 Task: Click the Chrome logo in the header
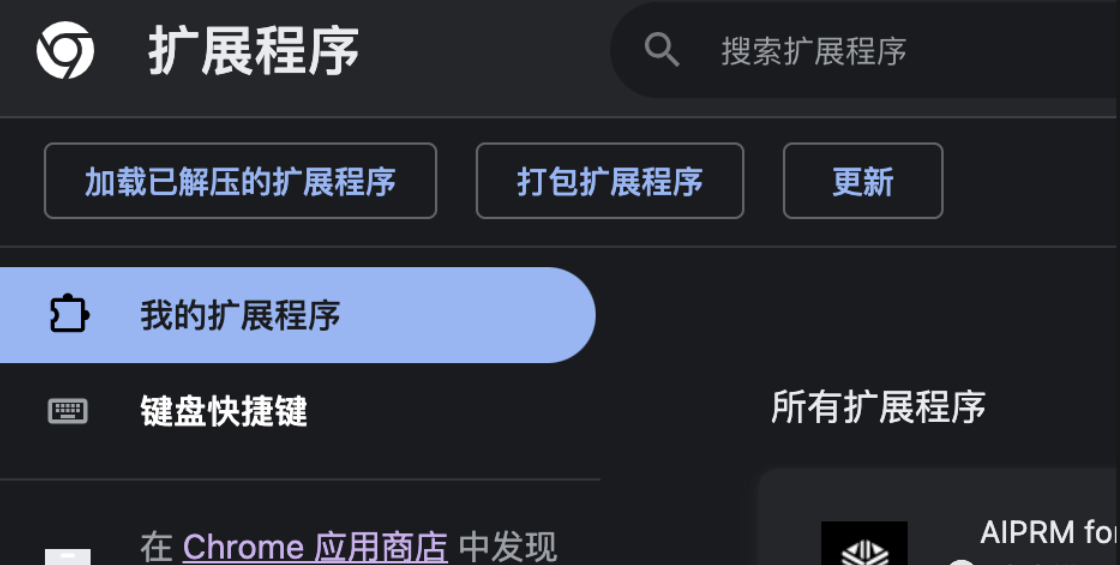pyautogui.click(x=65, y=50)
